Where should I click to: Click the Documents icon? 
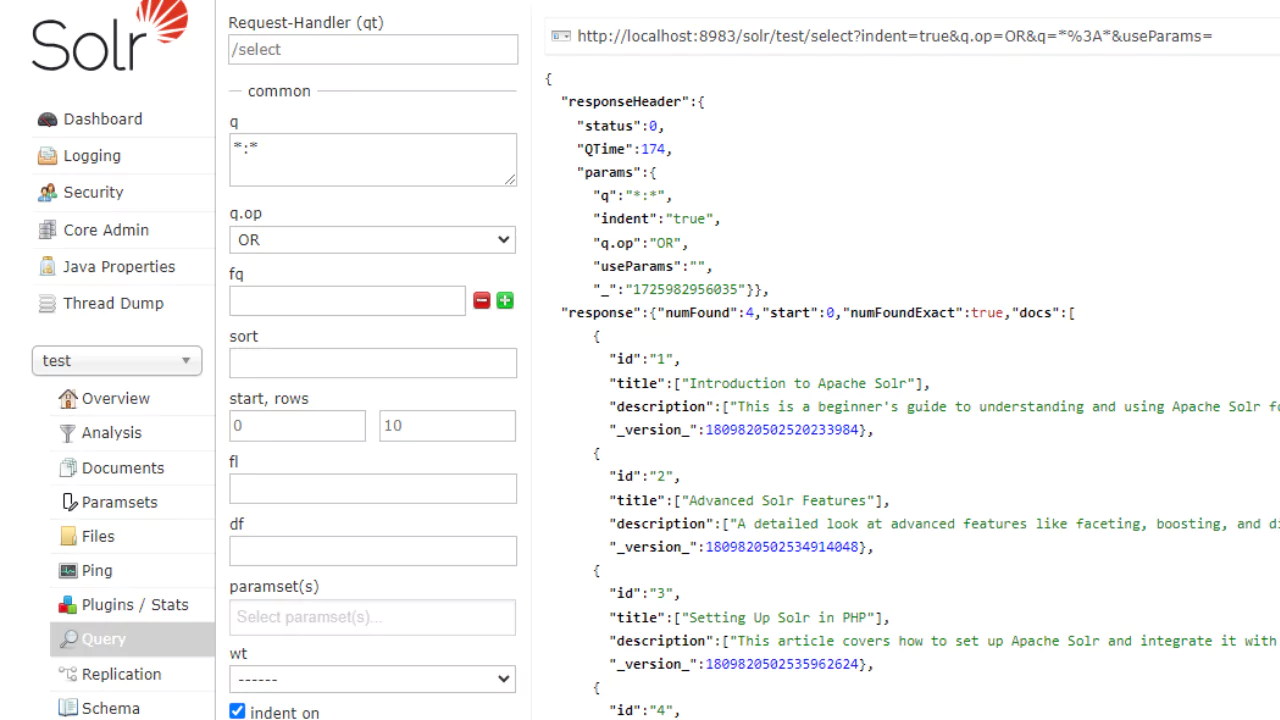pyautogui.click(x=68, y=468)
